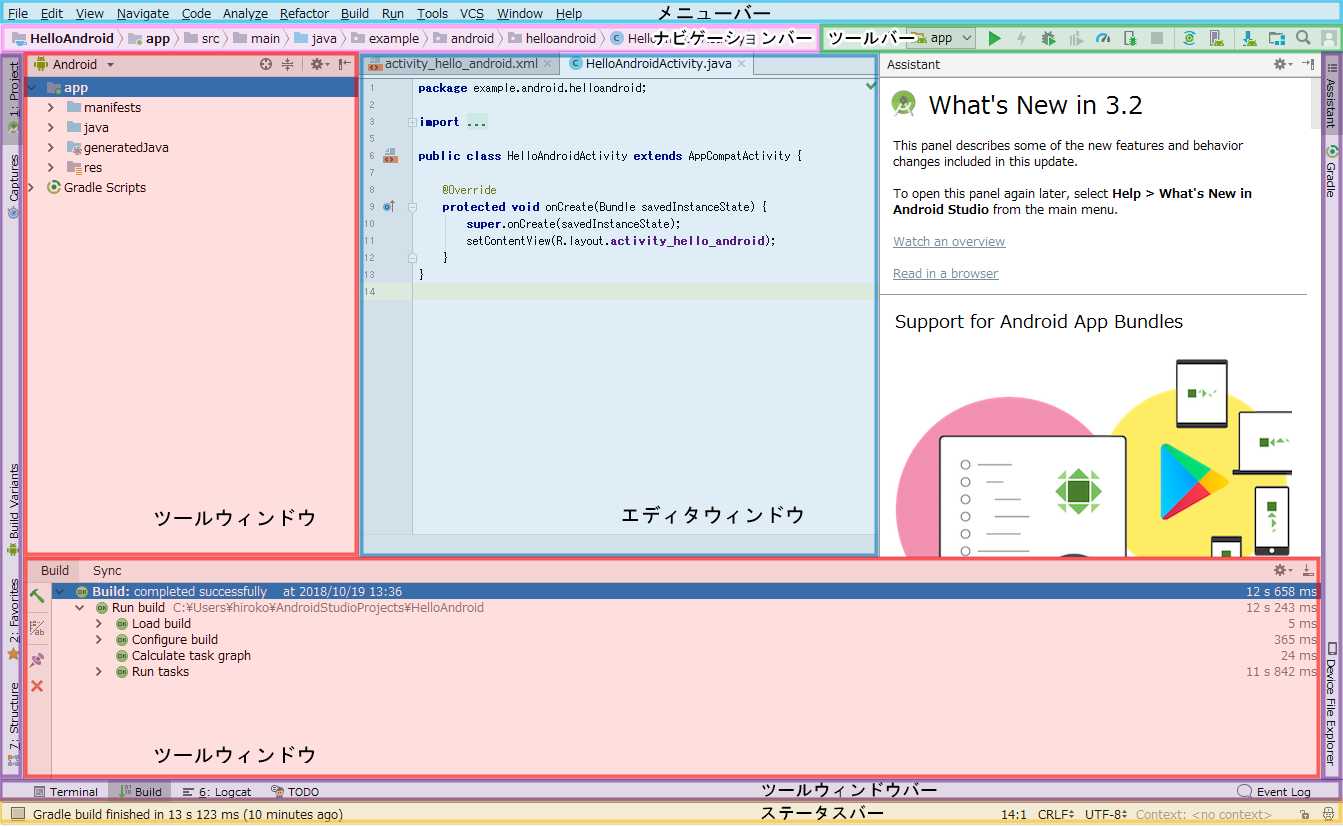Toggle the Build output view mode icon
Screen dimensions: 1343x827
tap(37, 628)
